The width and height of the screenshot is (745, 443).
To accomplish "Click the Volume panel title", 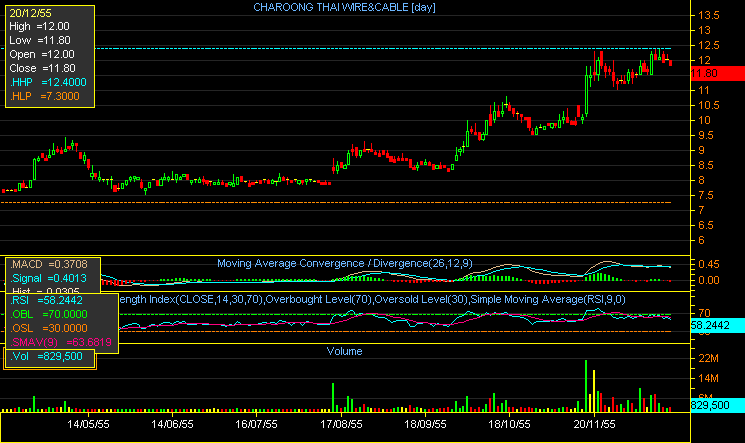I will click(x=344, y=351).
